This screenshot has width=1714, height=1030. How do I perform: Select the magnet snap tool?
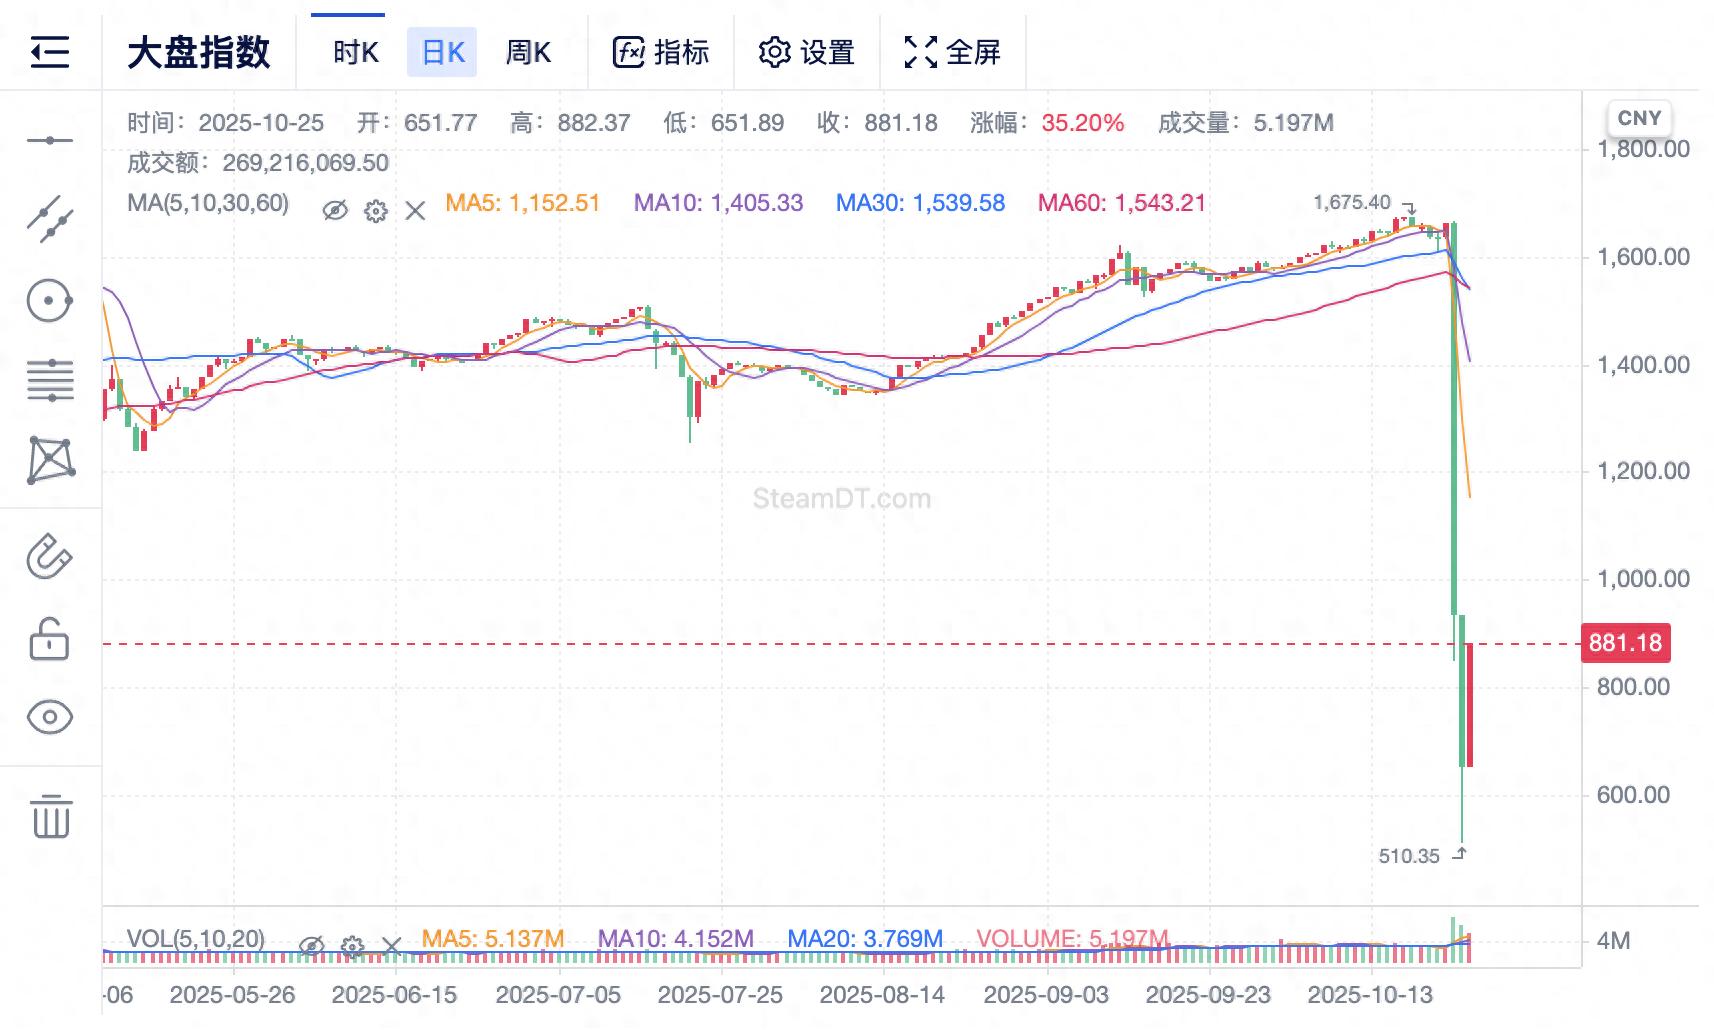click(52, 558)
